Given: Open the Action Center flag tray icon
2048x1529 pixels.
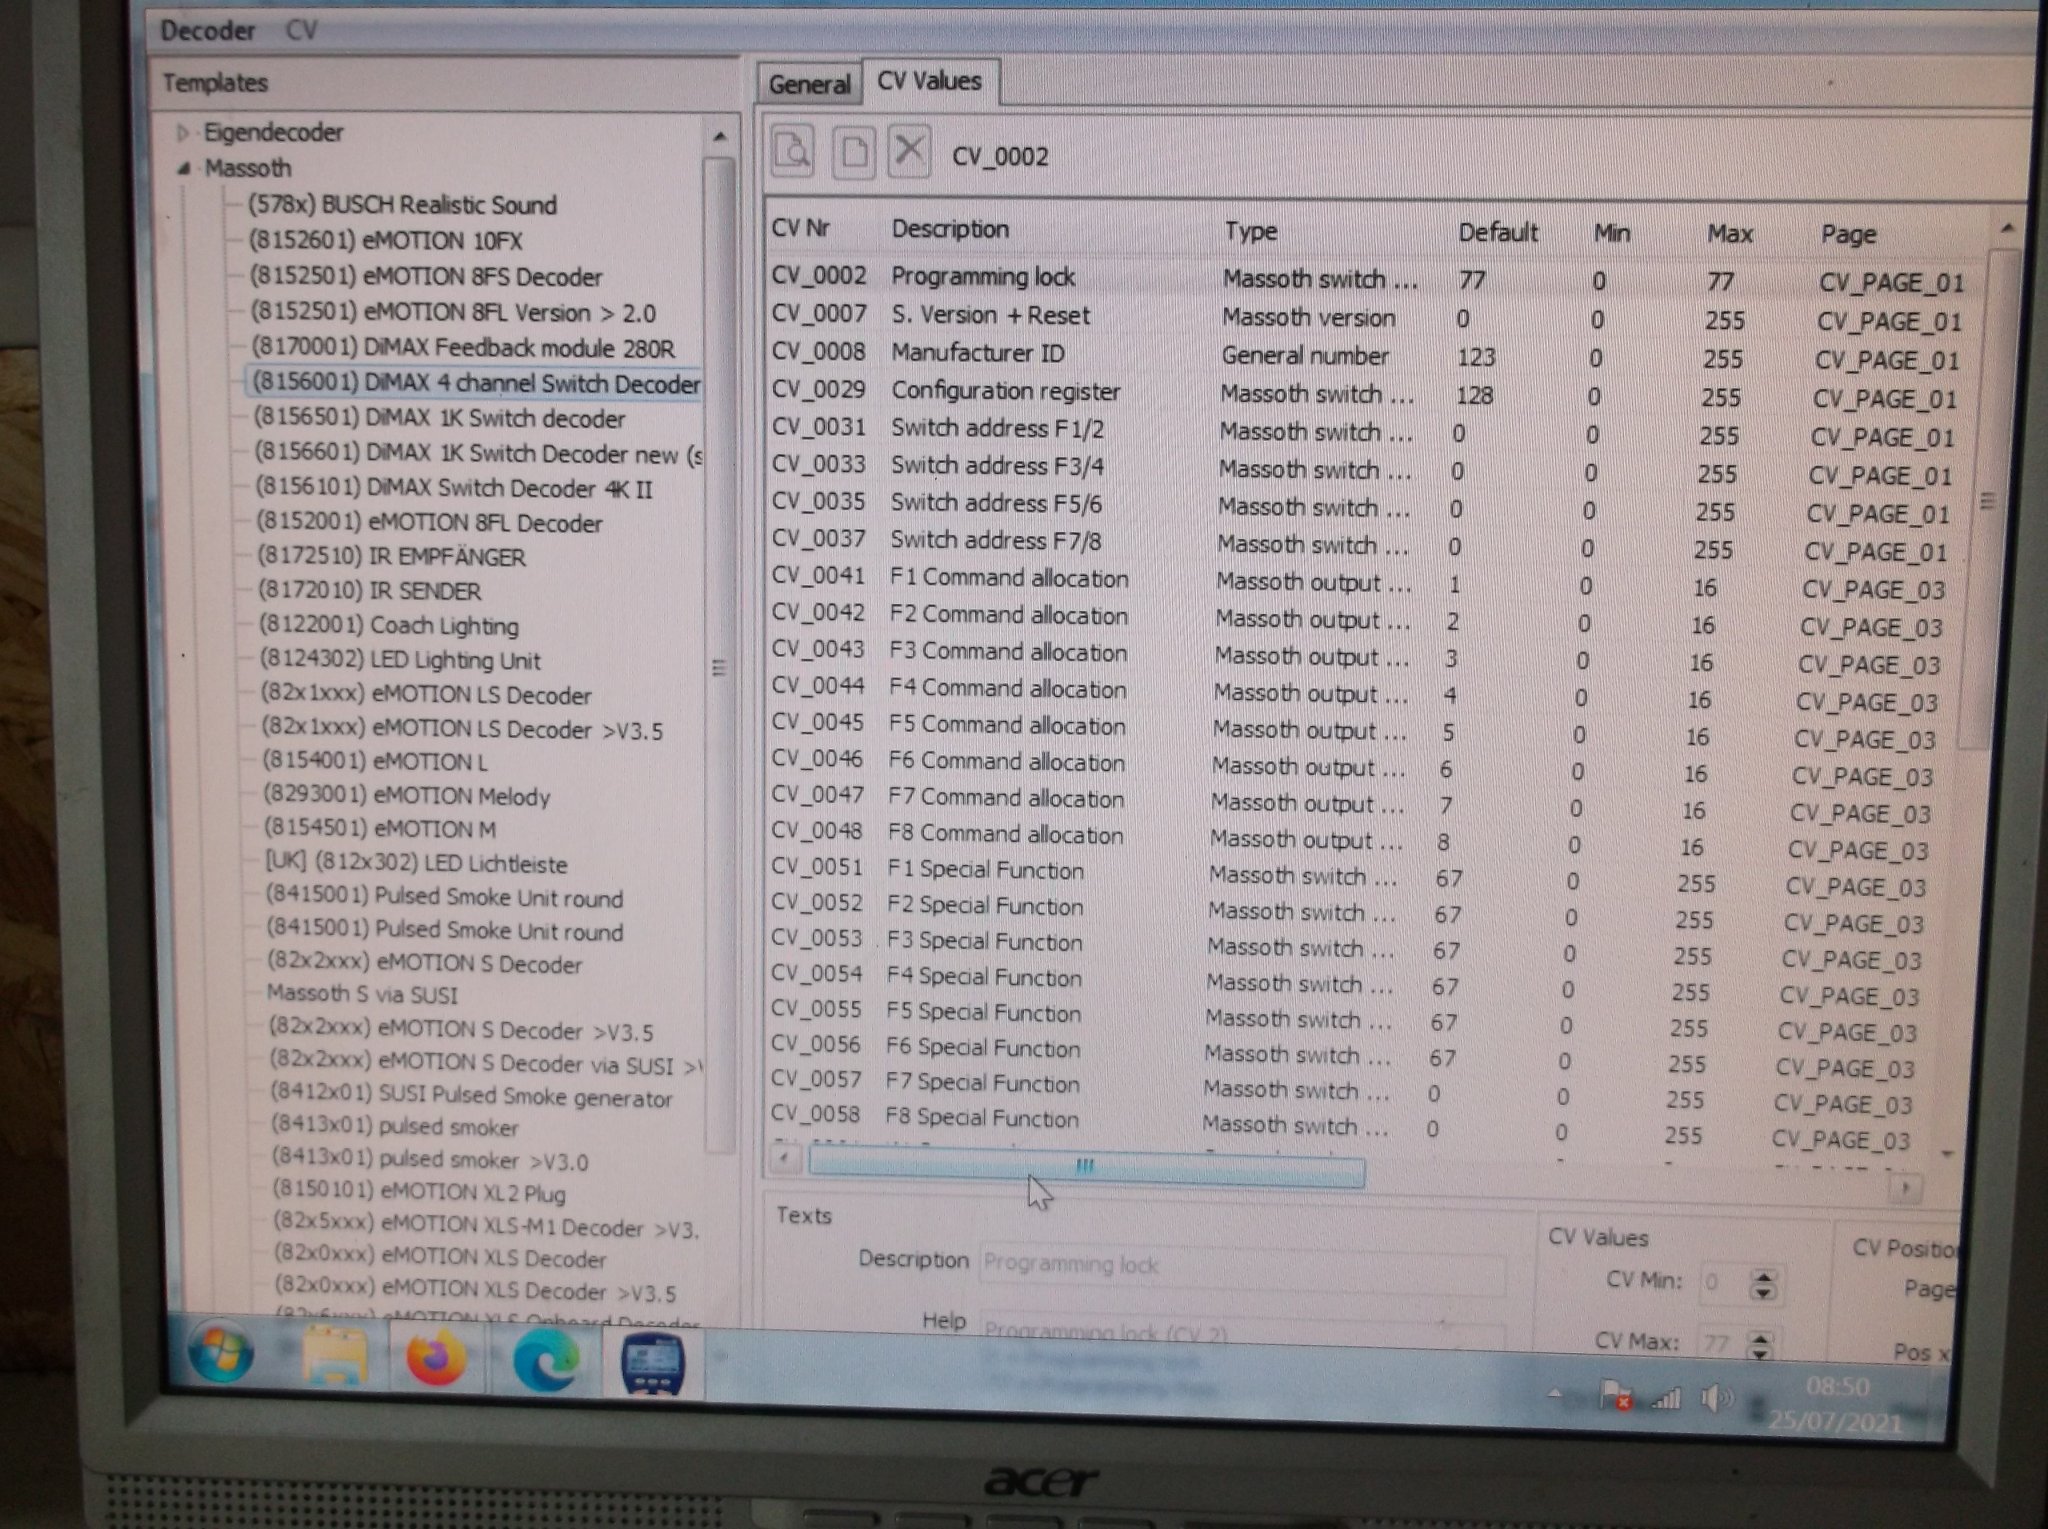Looking at the screenshot, I should pos(1615,1396).
